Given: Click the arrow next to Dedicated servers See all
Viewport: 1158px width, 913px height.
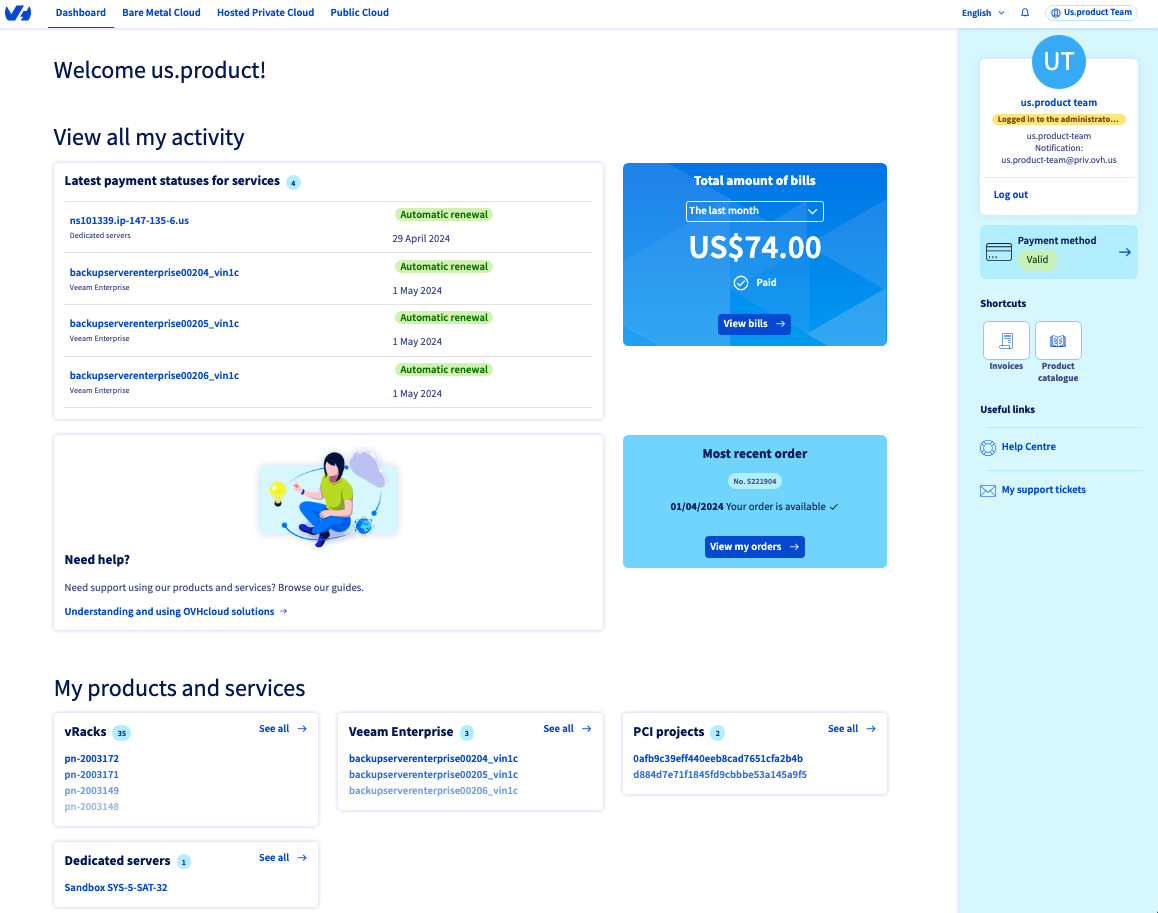Looking at the screenshot, I should coord(302,858).
